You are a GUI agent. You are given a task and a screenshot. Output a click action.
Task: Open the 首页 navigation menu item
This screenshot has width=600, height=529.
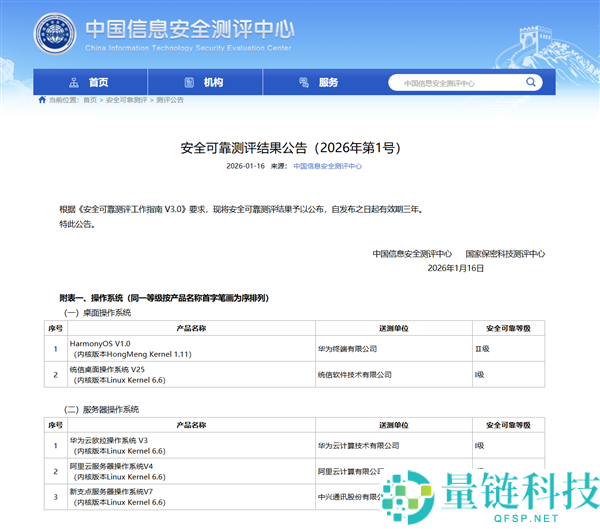(97, 83)
